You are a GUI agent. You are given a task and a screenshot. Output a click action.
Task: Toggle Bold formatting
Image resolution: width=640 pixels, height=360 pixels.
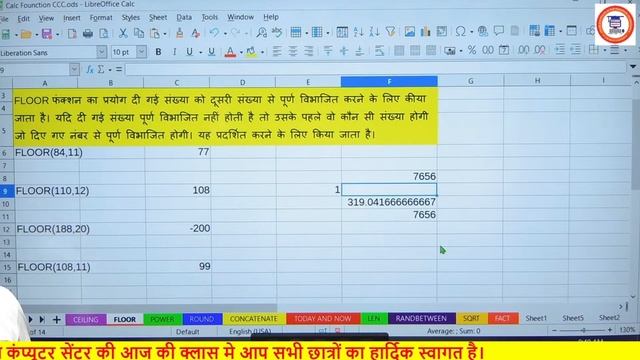pyautogui.click(x=158, y=52)
